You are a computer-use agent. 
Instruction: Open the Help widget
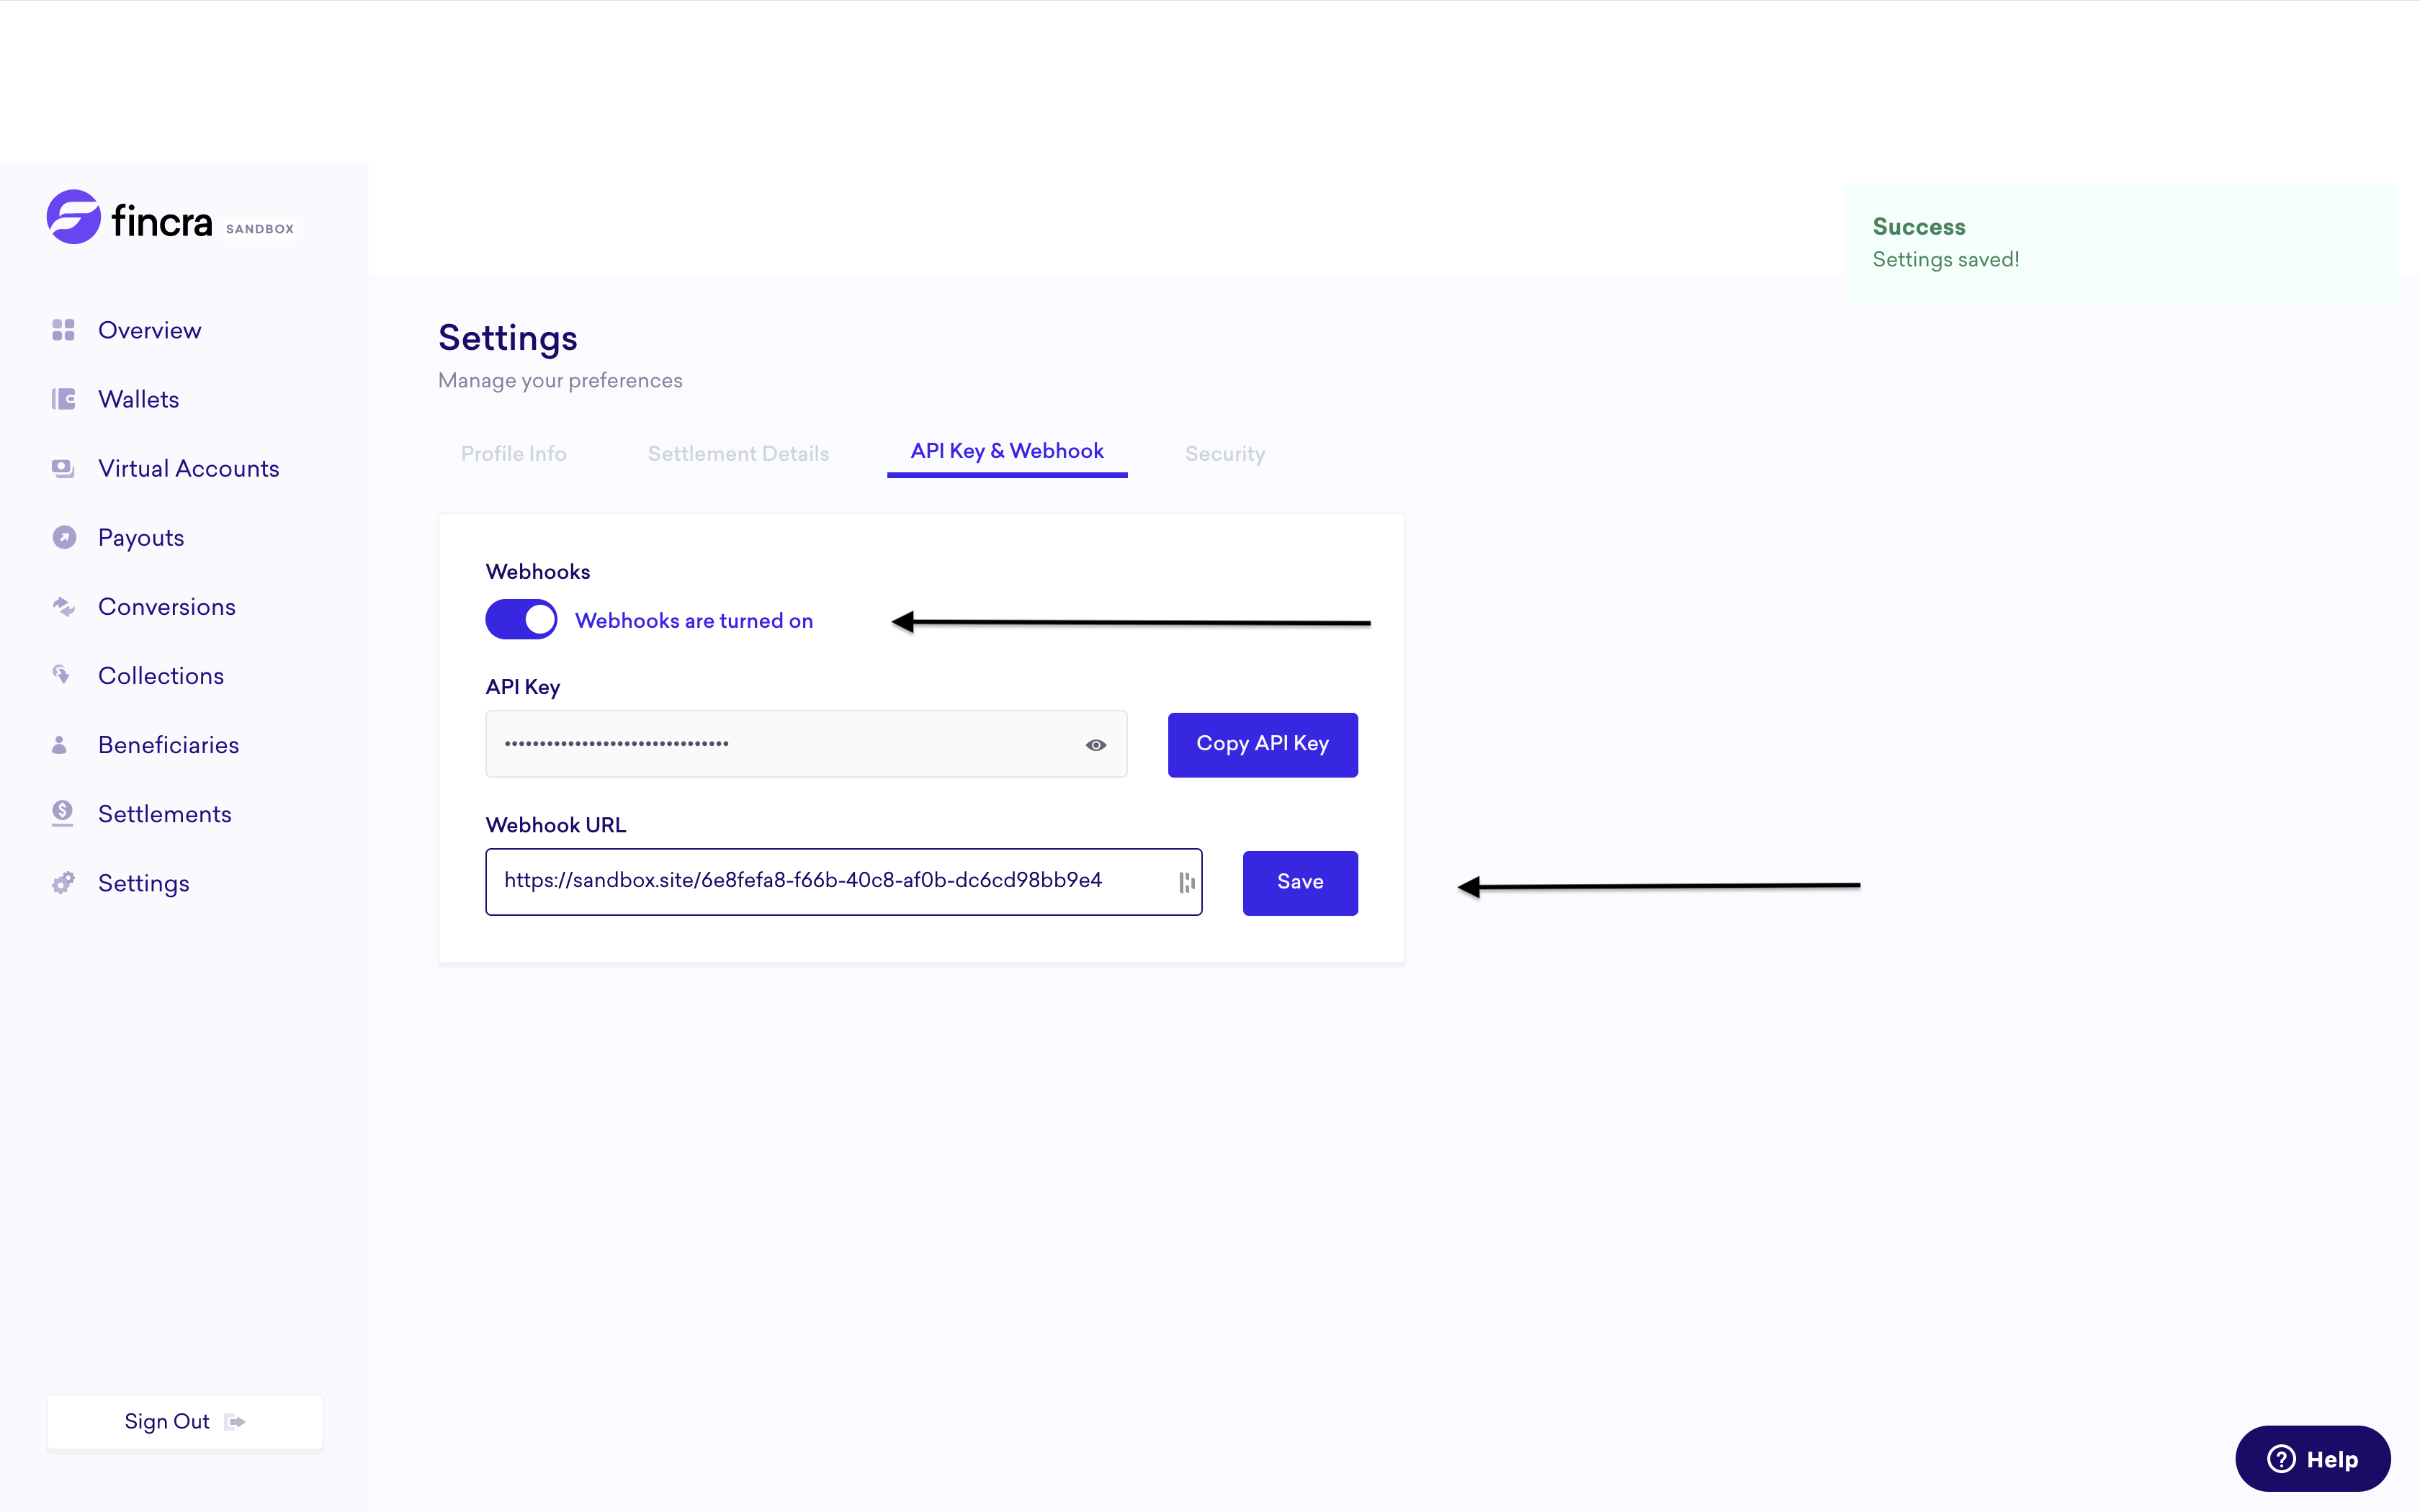(x=2311, y=1458)
